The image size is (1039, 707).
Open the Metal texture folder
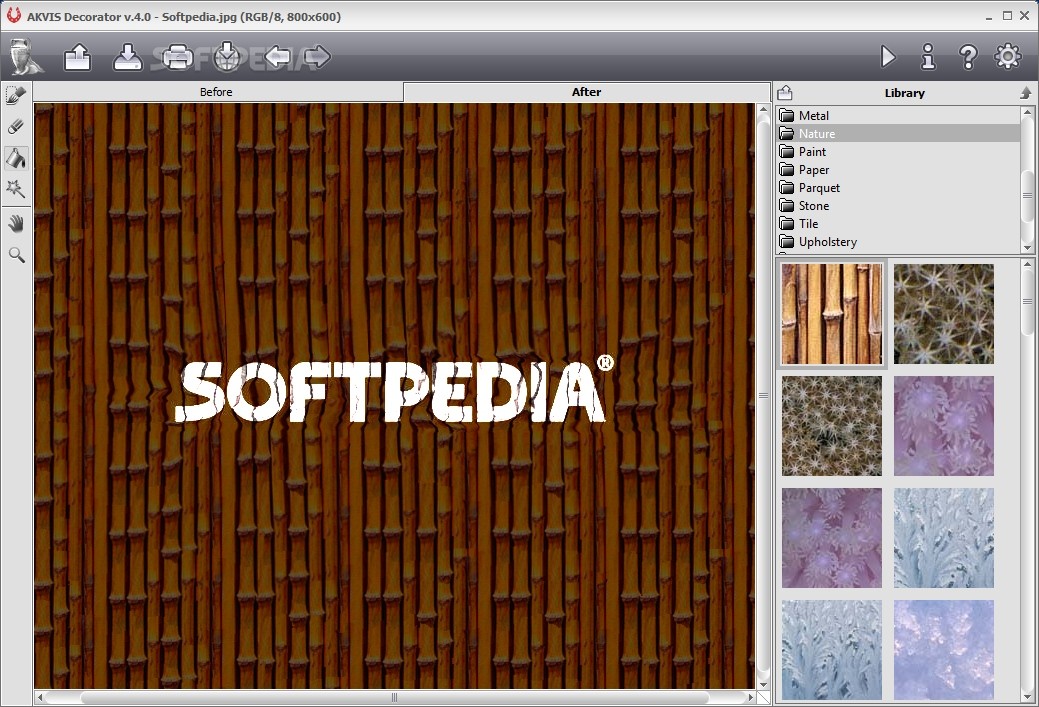pyautogui.click(x=898, y=115)
